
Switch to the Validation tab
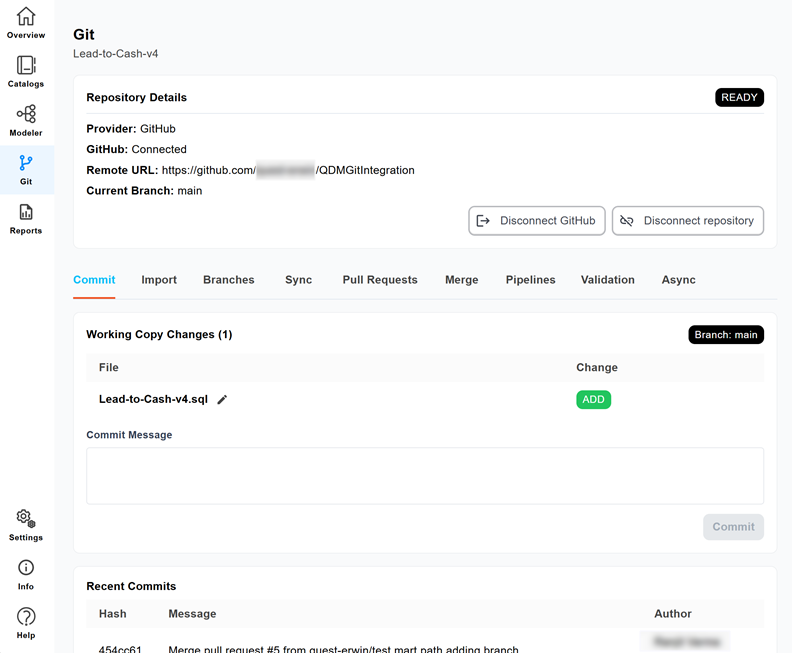pos(608,280)
